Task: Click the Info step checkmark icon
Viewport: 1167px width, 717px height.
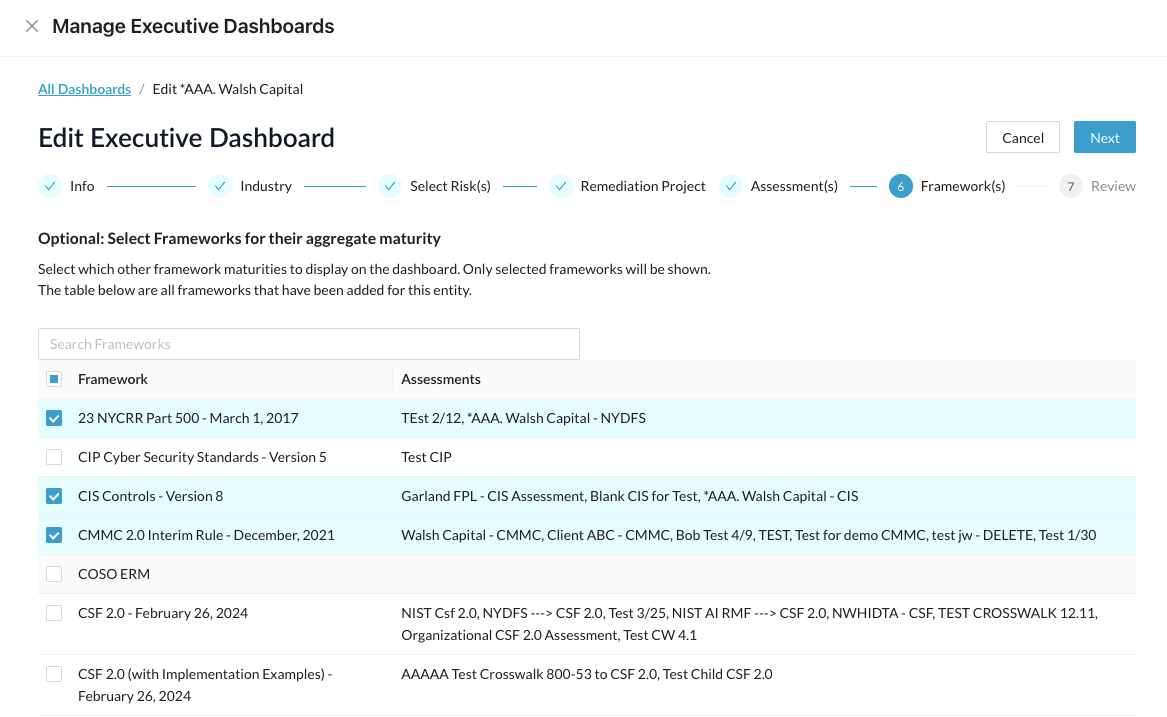Action: [50, 186]
